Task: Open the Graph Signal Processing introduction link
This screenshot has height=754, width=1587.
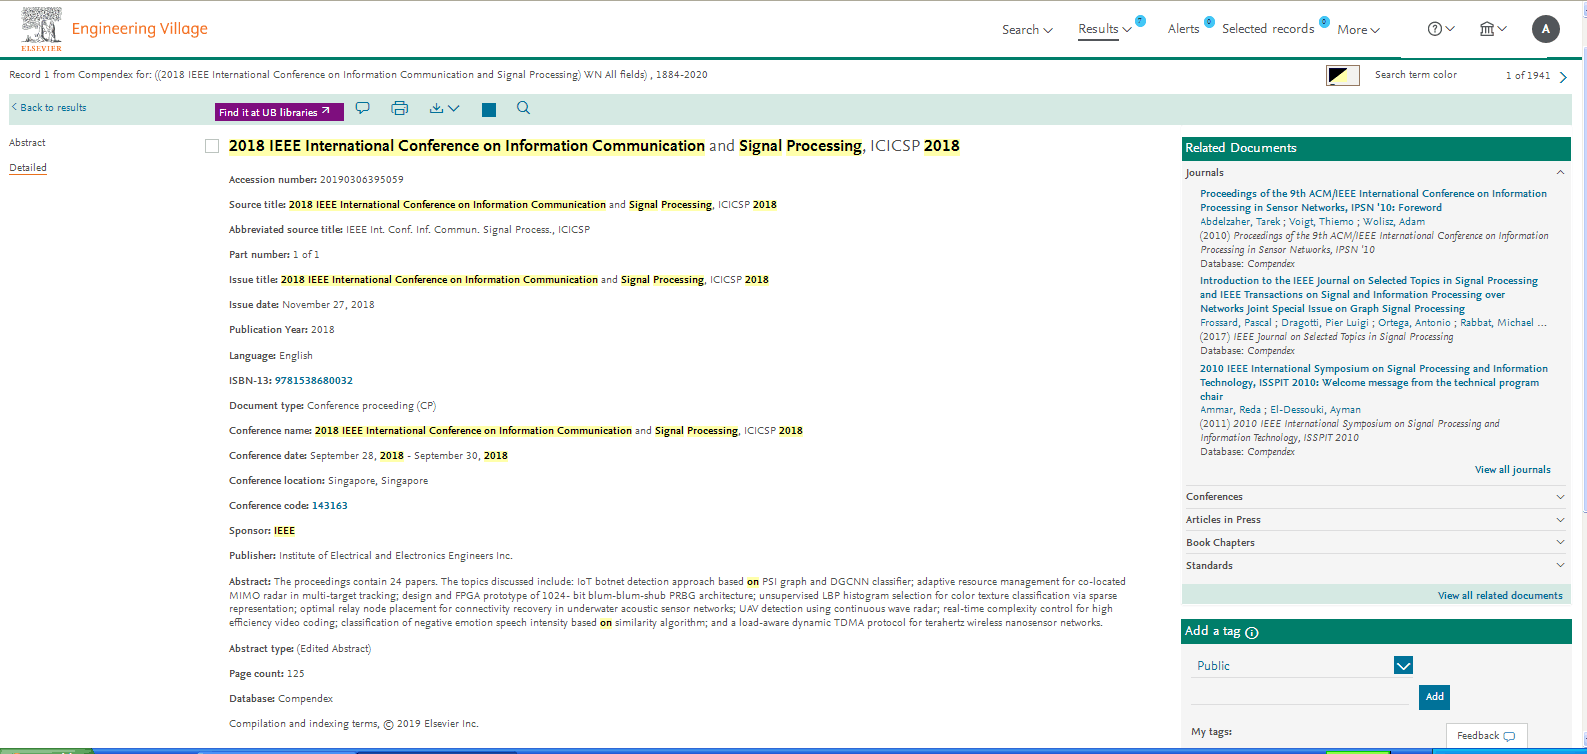Action: tap(1369, 295)
